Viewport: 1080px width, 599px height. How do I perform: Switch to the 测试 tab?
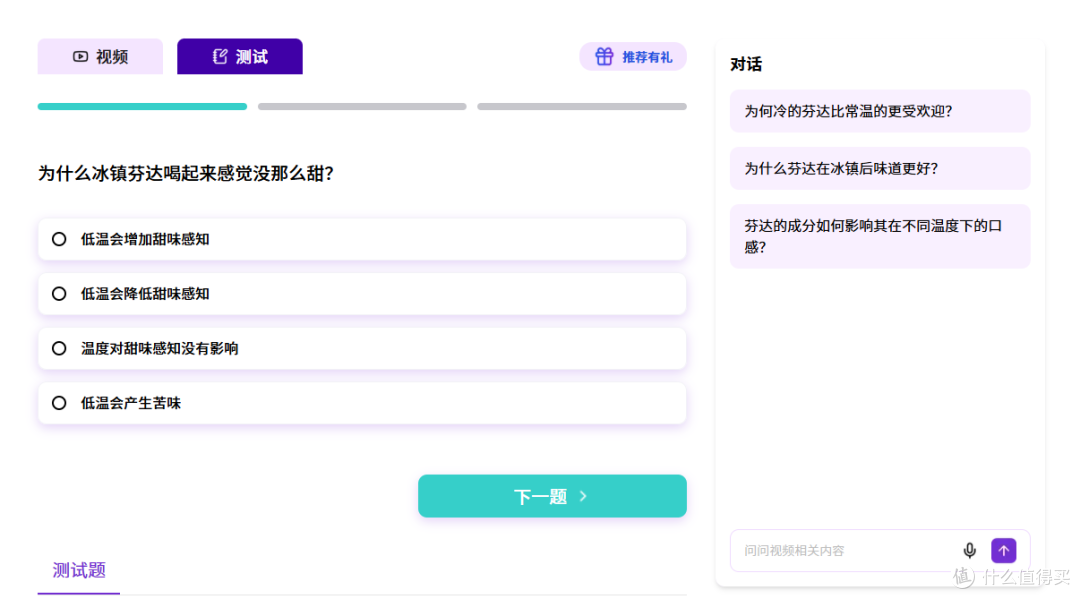tap(240, 56)
